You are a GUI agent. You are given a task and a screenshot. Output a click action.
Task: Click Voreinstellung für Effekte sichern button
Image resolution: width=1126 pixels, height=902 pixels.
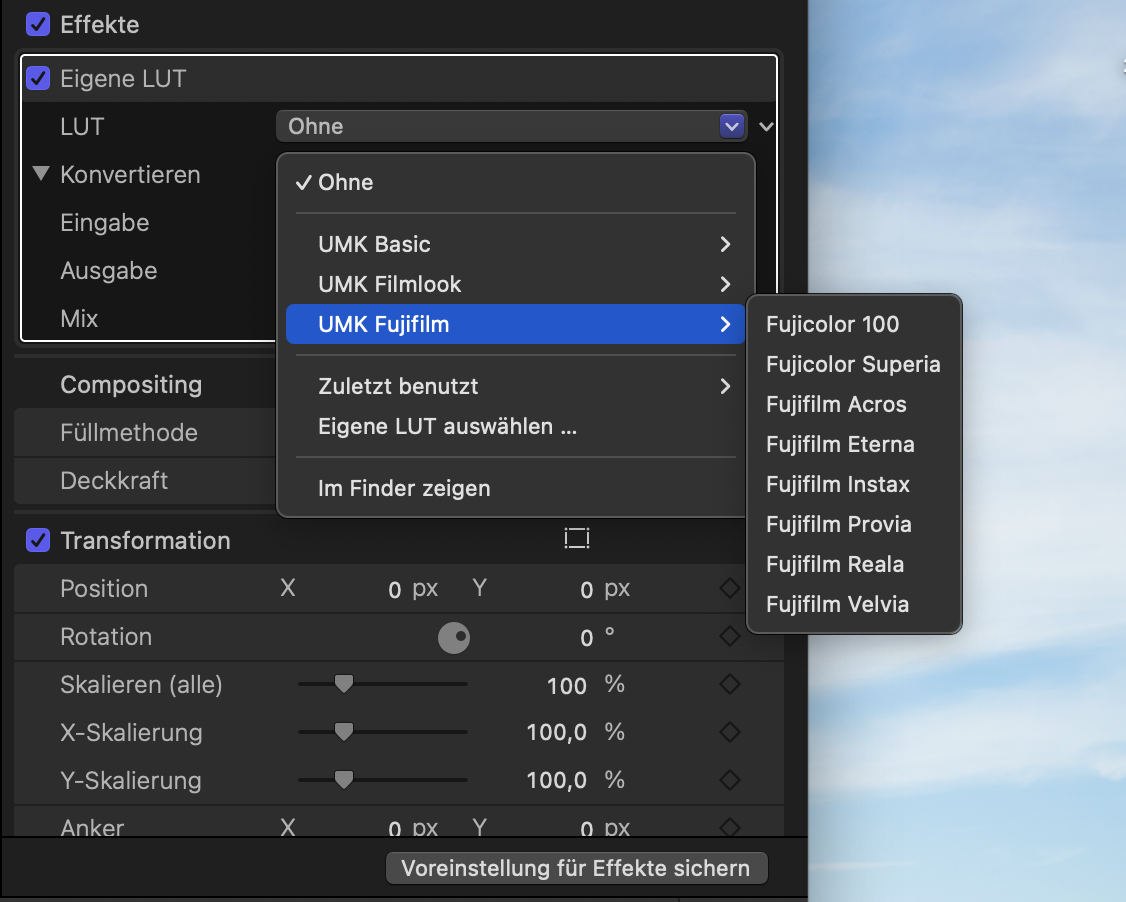point(577,868)
